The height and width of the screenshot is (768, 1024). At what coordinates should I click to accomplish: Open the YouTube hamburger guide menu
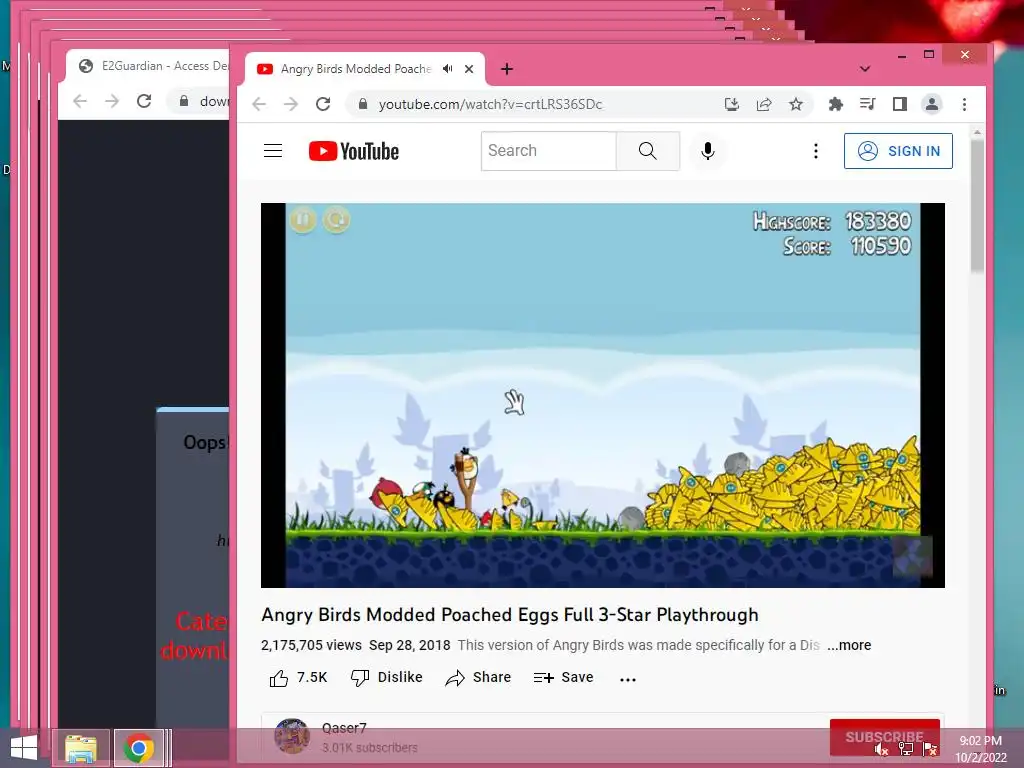(x=273, y=151)
